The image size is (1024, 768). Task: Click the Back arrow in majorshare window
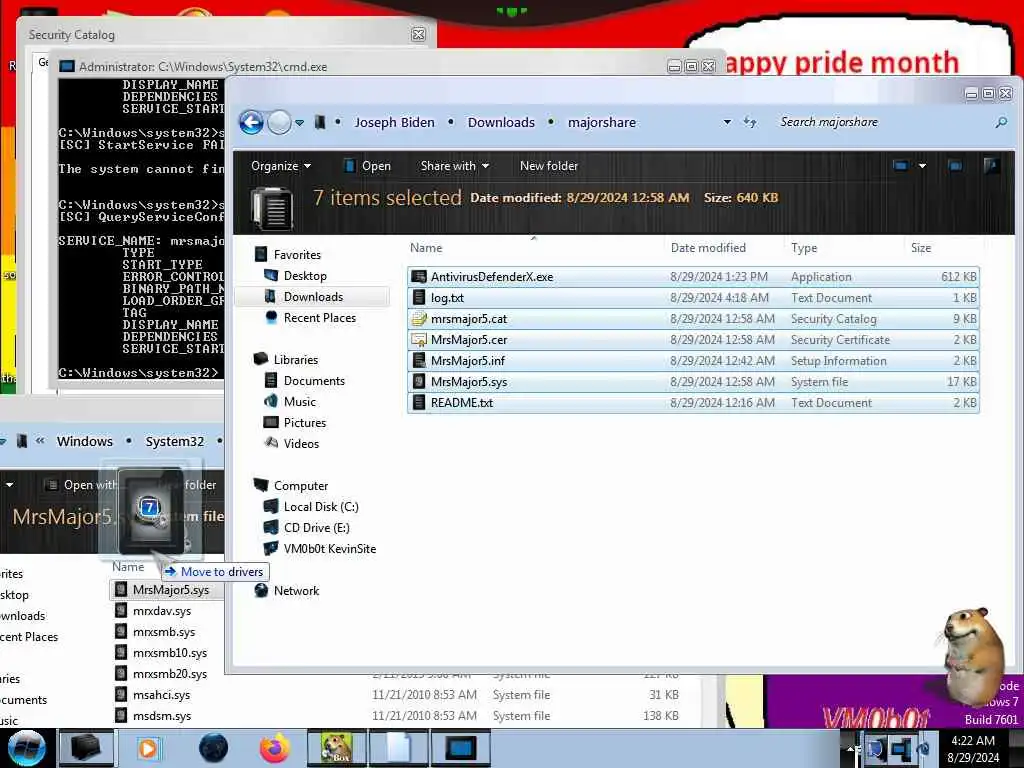pos(251,122)
